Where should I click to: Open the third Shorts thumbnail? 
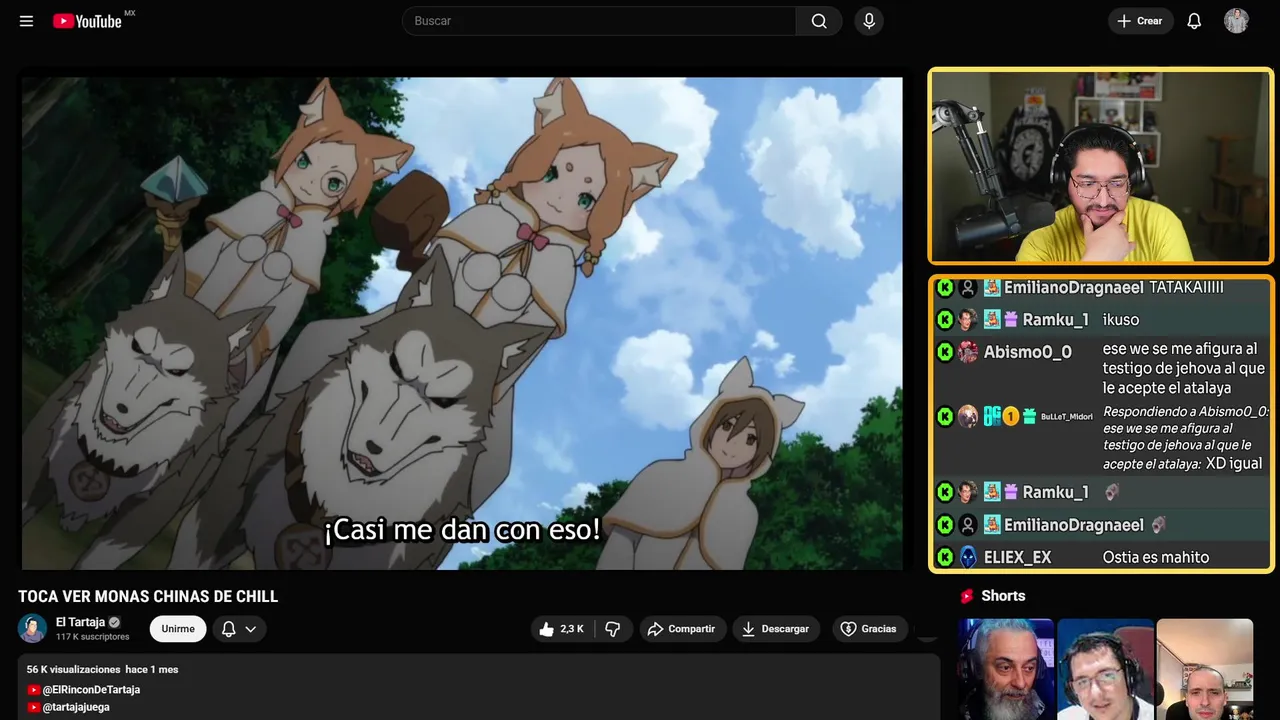(x=1204, y=669)
